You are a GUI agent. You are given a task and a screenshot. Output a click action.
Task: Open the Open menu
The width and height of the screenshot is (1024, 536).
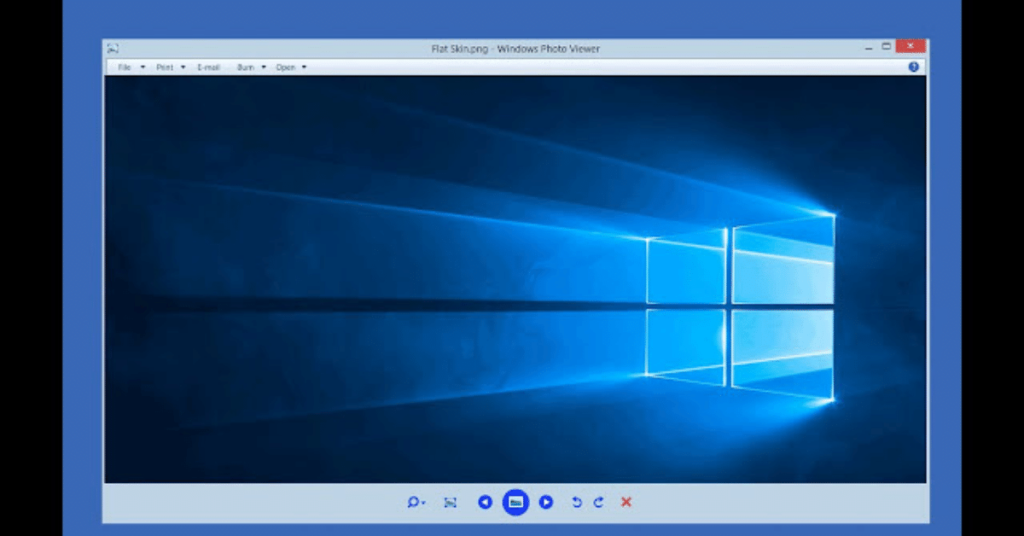(x=285, y=67)
